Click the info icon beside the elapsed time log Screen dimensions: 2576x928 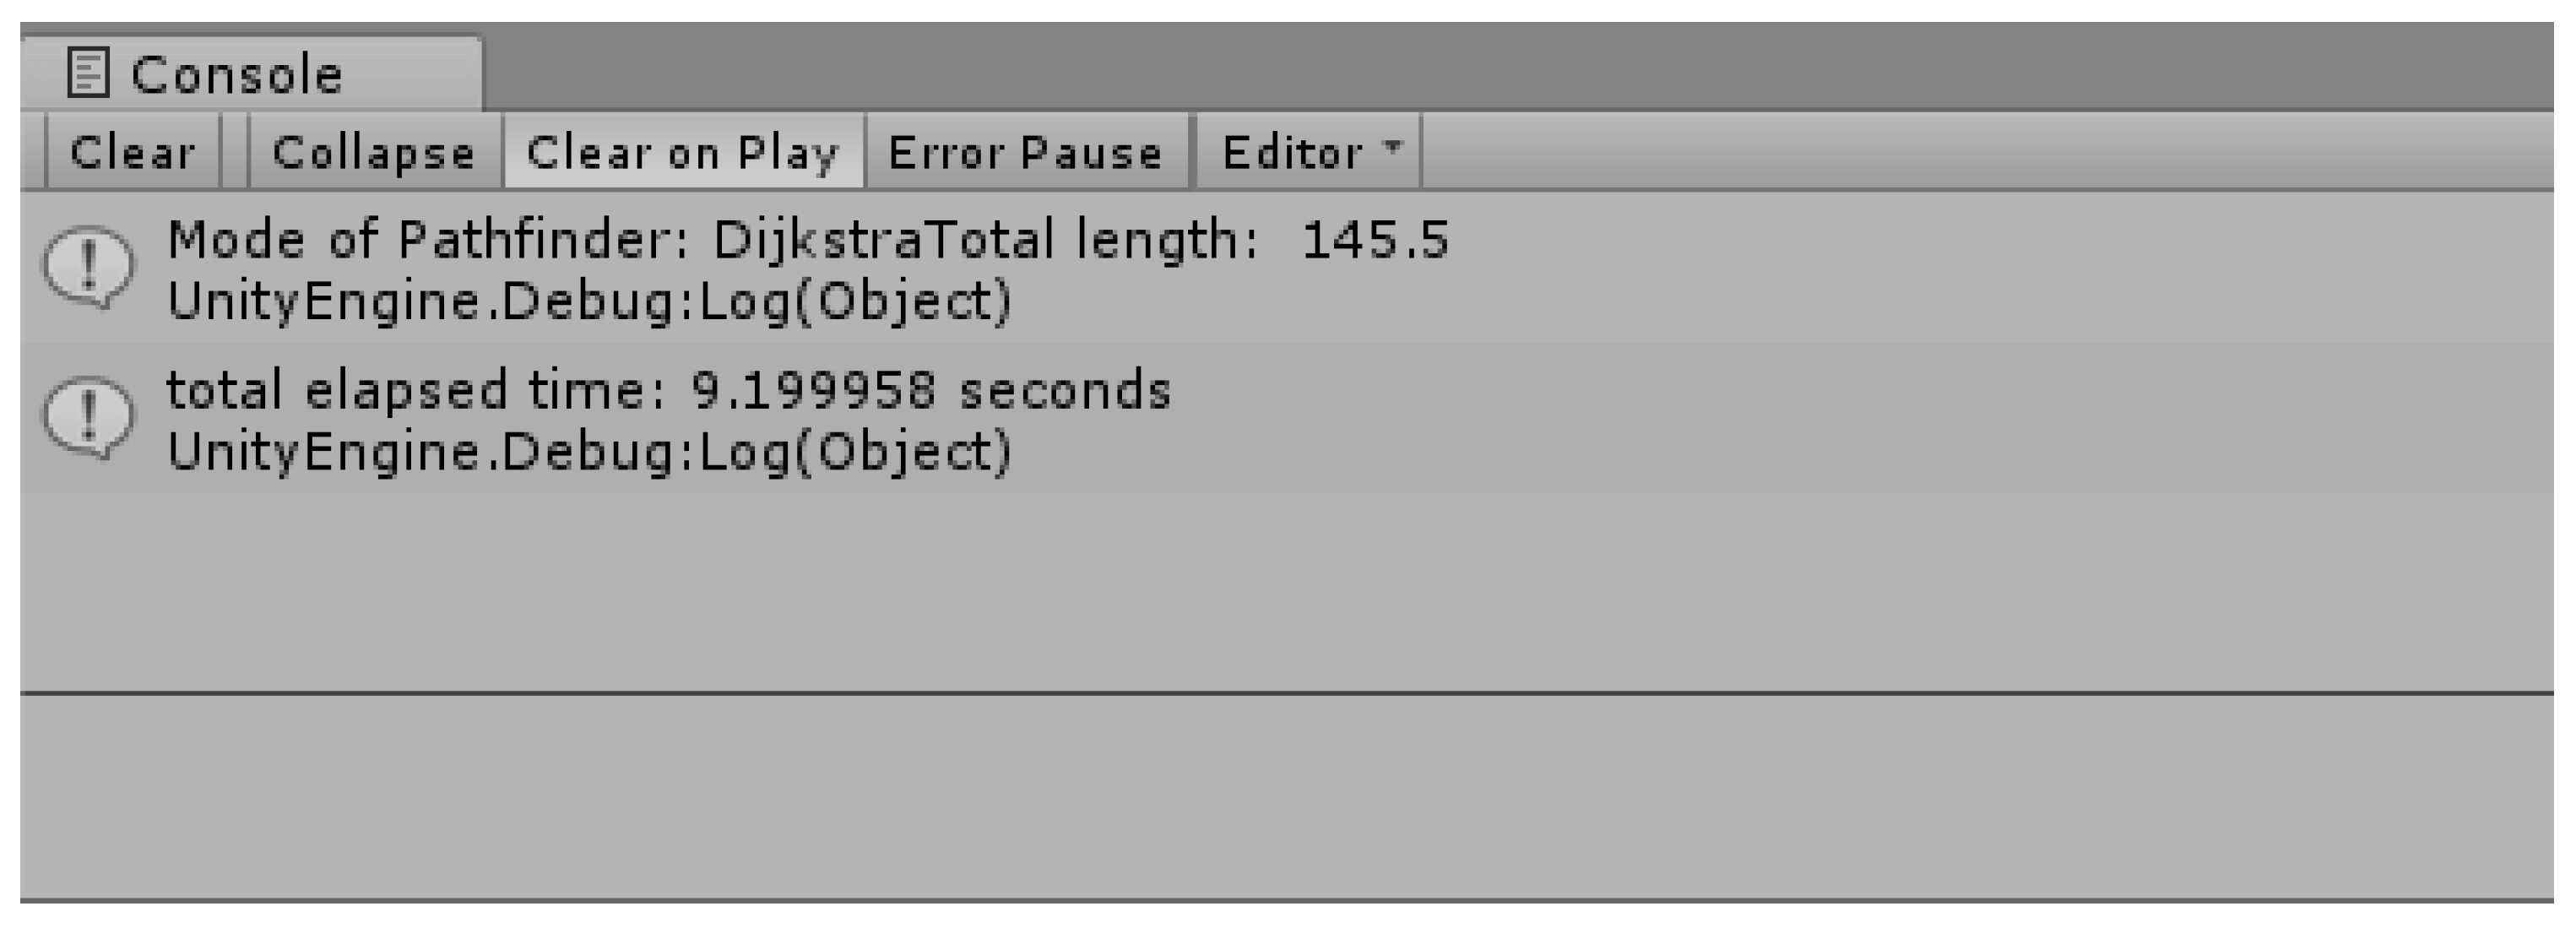coord(88,418)
